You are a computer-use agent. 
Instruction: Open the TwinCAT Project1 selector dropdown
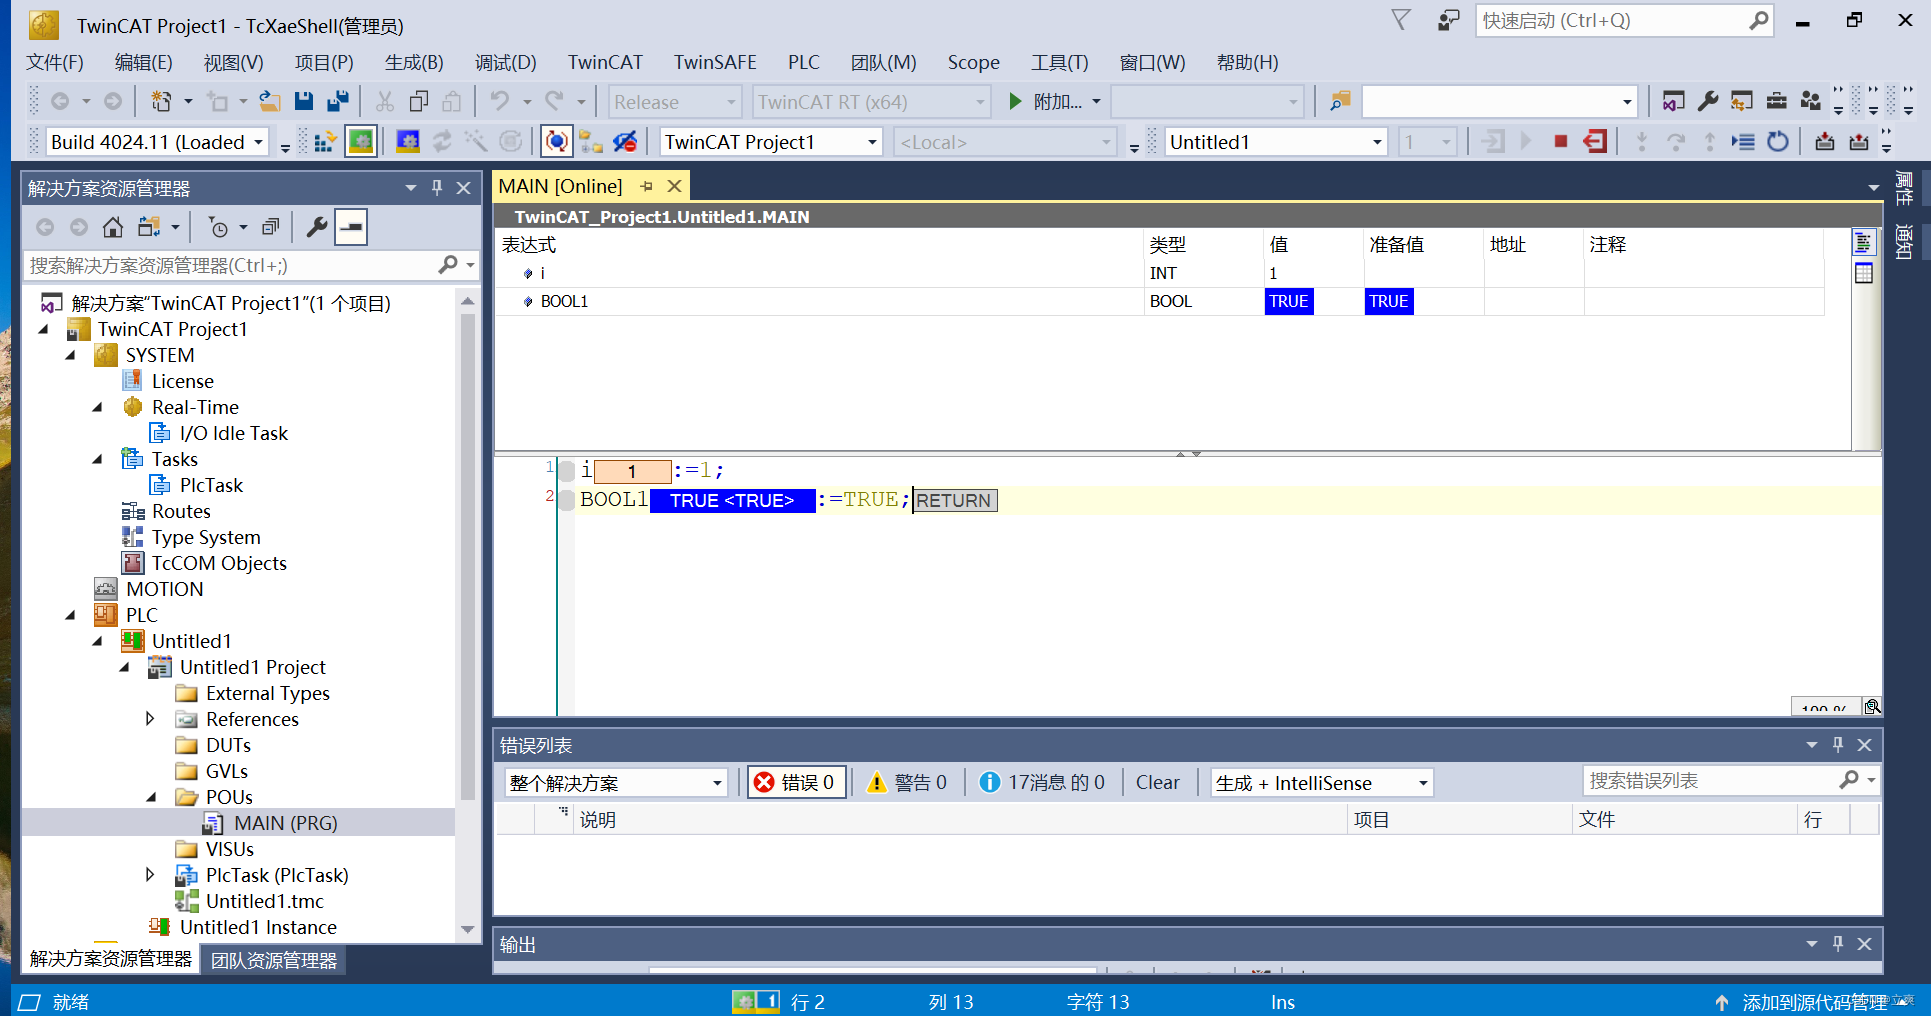click(872, 142)
